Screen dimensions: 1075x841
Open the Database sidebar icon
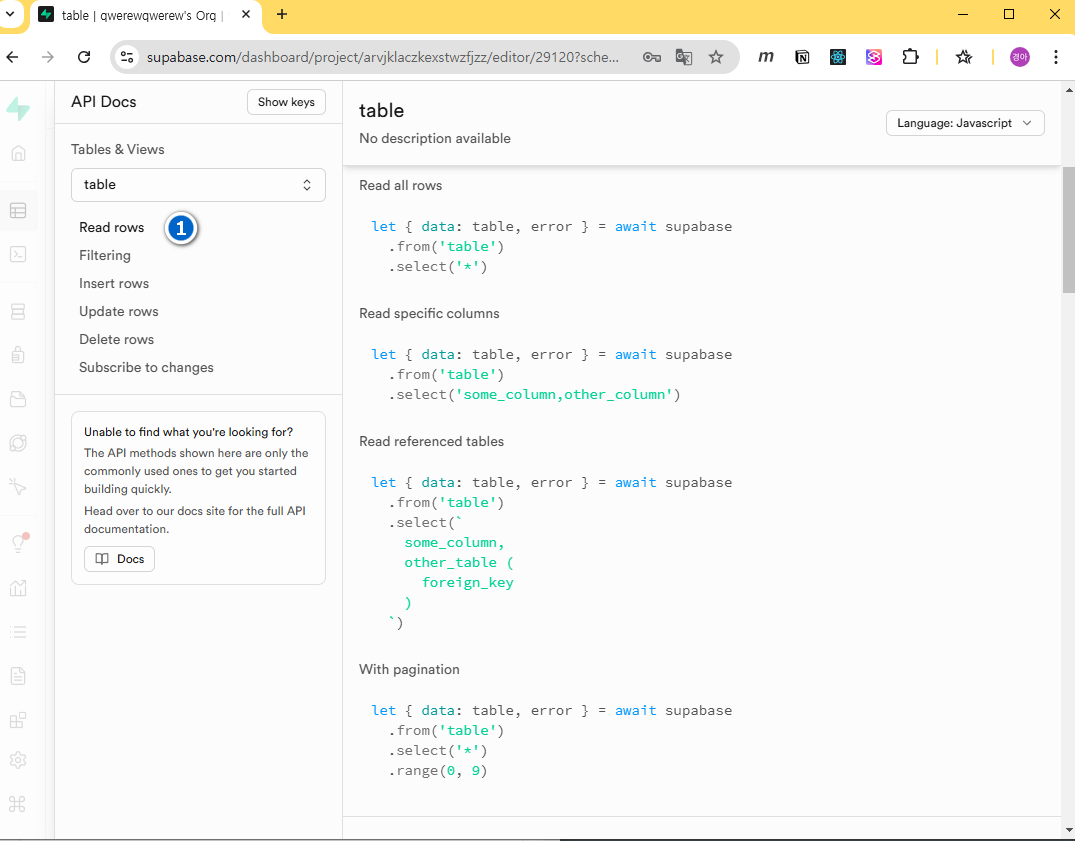tap(18, 312)
